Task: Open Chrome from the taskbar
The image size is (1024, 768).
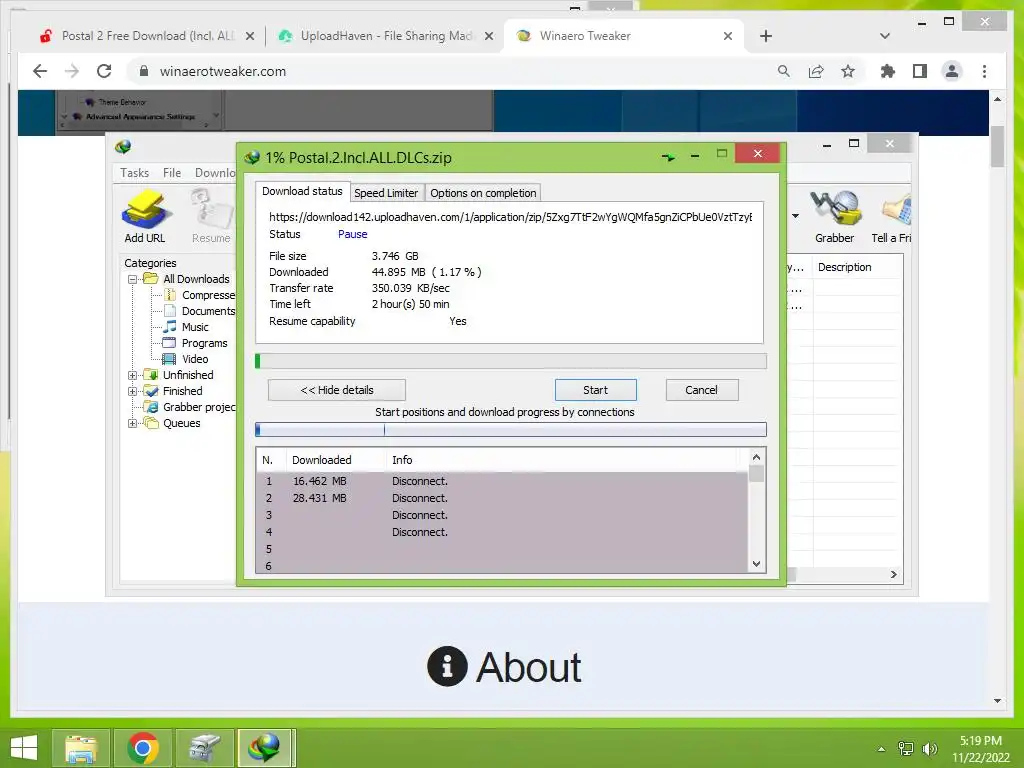Action: [143, 748]
